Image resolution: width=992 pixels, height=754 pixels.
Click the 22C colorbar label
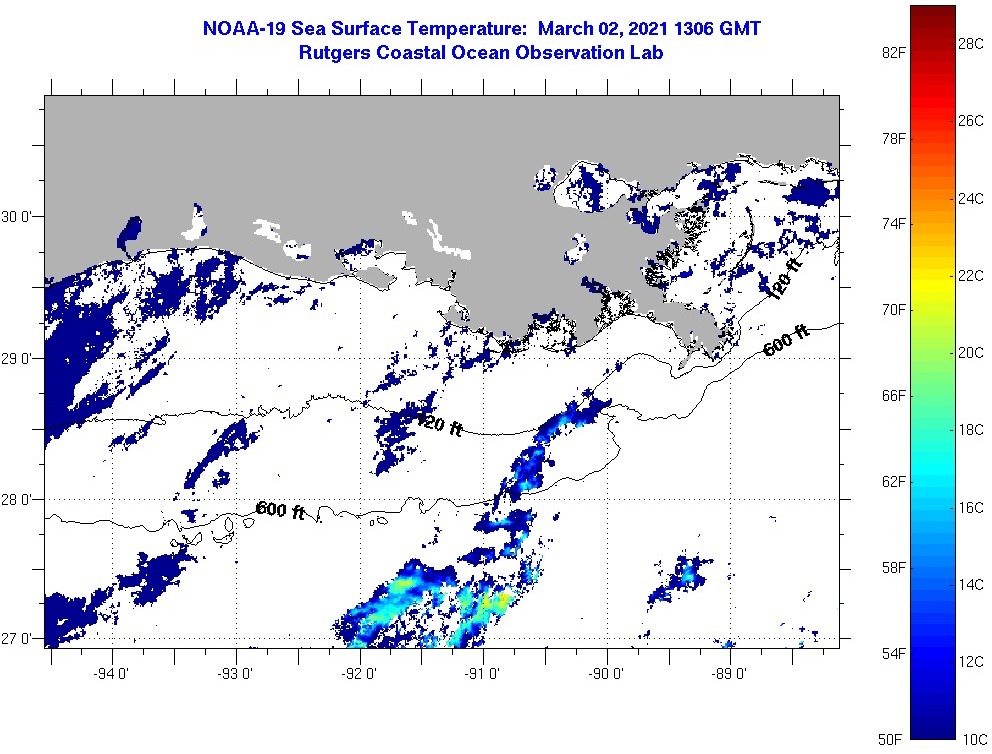[x=971, y=276]
